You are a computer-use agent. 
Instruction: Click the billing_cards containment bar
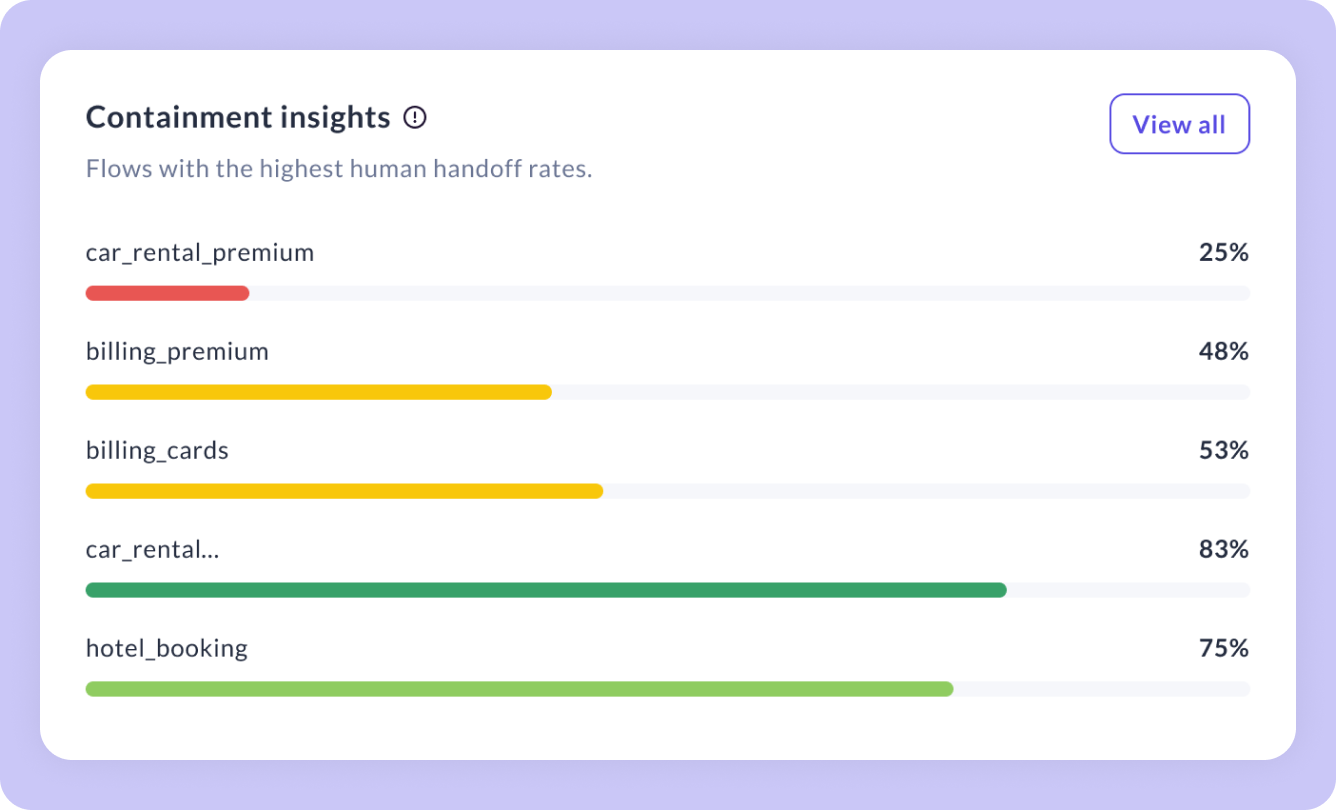click(x=344, y=491)
